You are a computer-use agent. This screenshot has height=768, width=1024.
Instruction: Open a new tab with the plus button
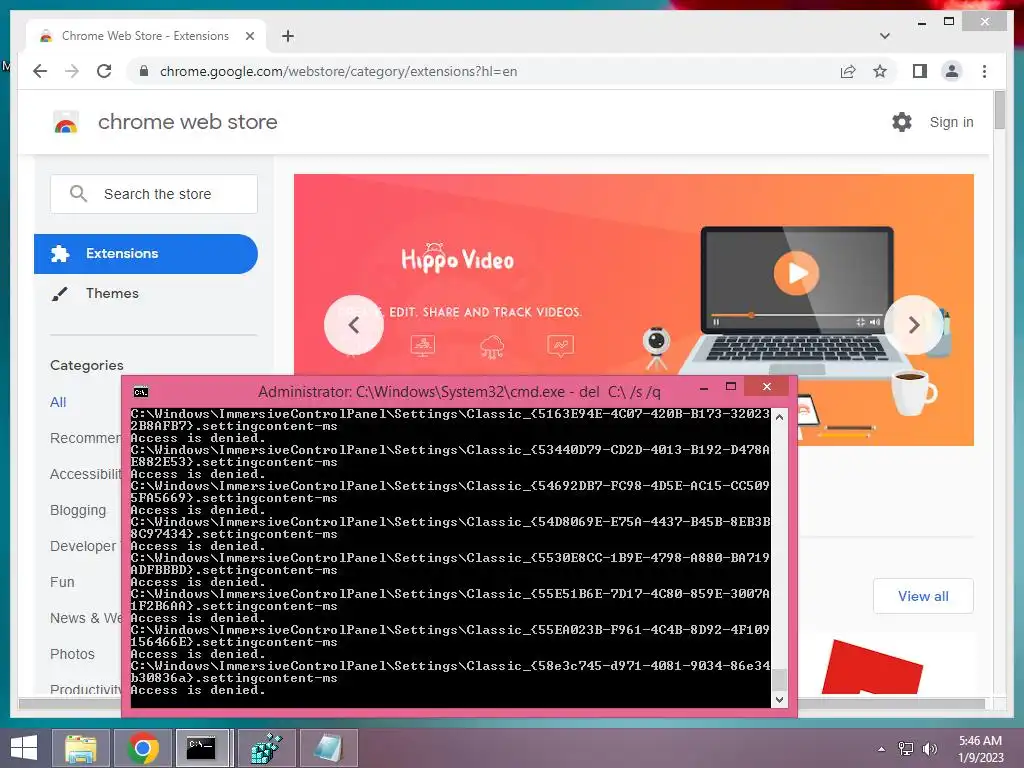(x=287, y=36)
